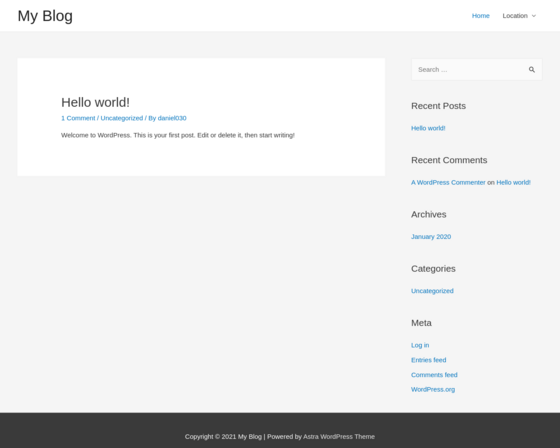
Task: Open the Hello world! post title
Action: [x=95, y=102]
